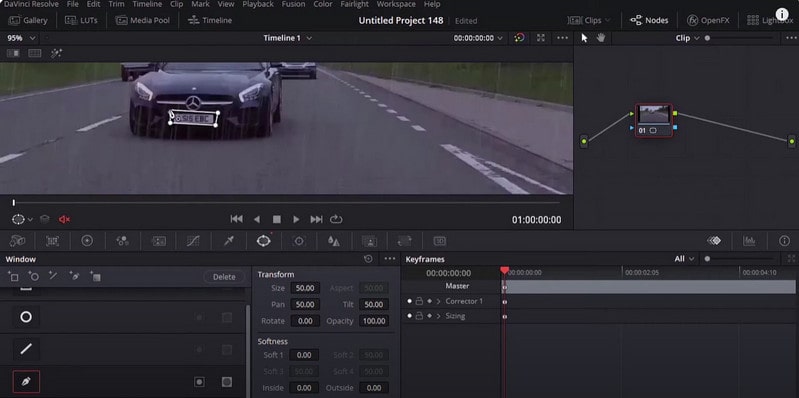Open the Window palette options menu

point(390,259)
